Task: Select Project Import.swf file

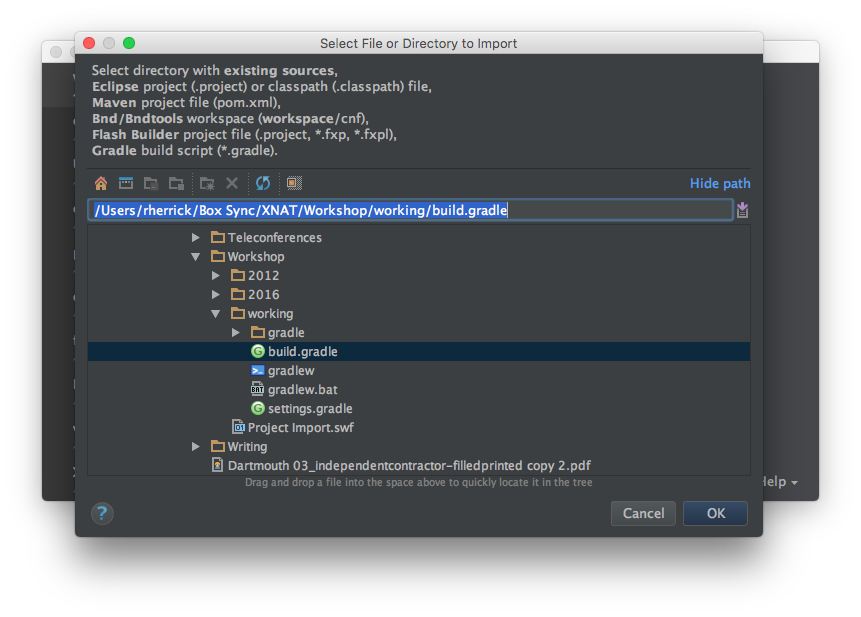Action: (x=300, y=428)
